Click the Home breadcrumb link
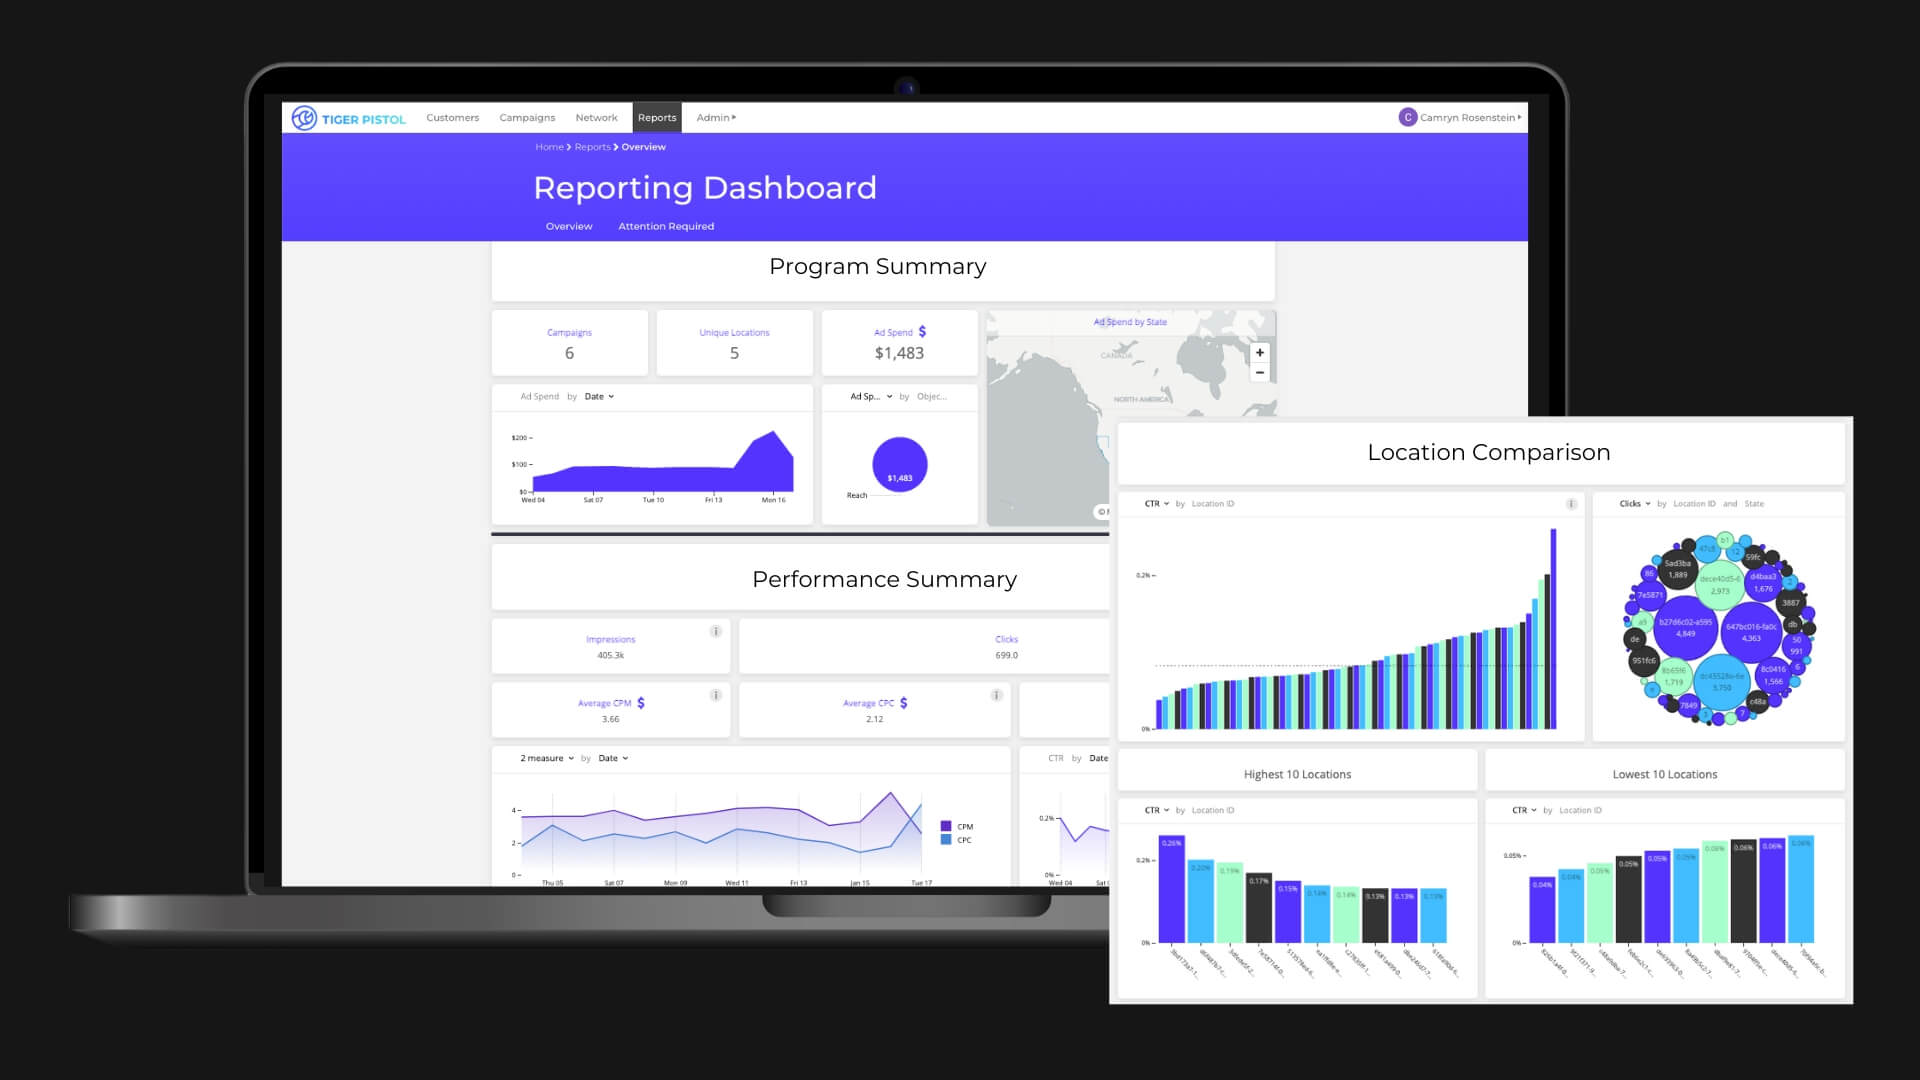This screenshot has width=1920, height=1080. [x=549, y=147]
